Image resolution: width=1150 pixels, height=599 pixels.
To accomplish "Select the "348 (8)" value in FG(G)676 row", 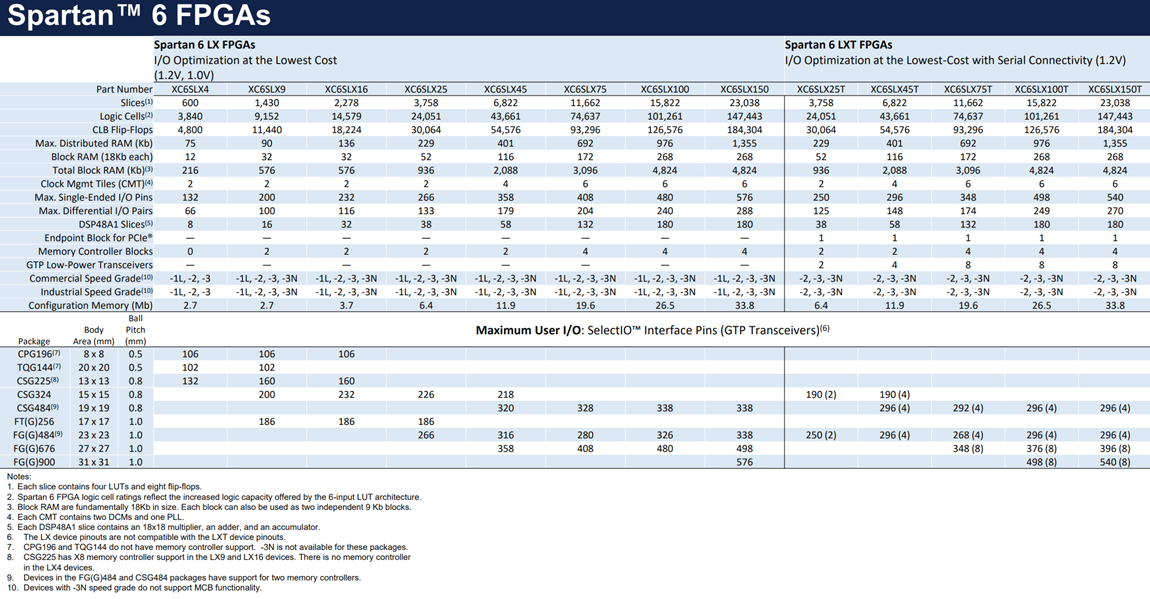I will click(x=968, y=449).
